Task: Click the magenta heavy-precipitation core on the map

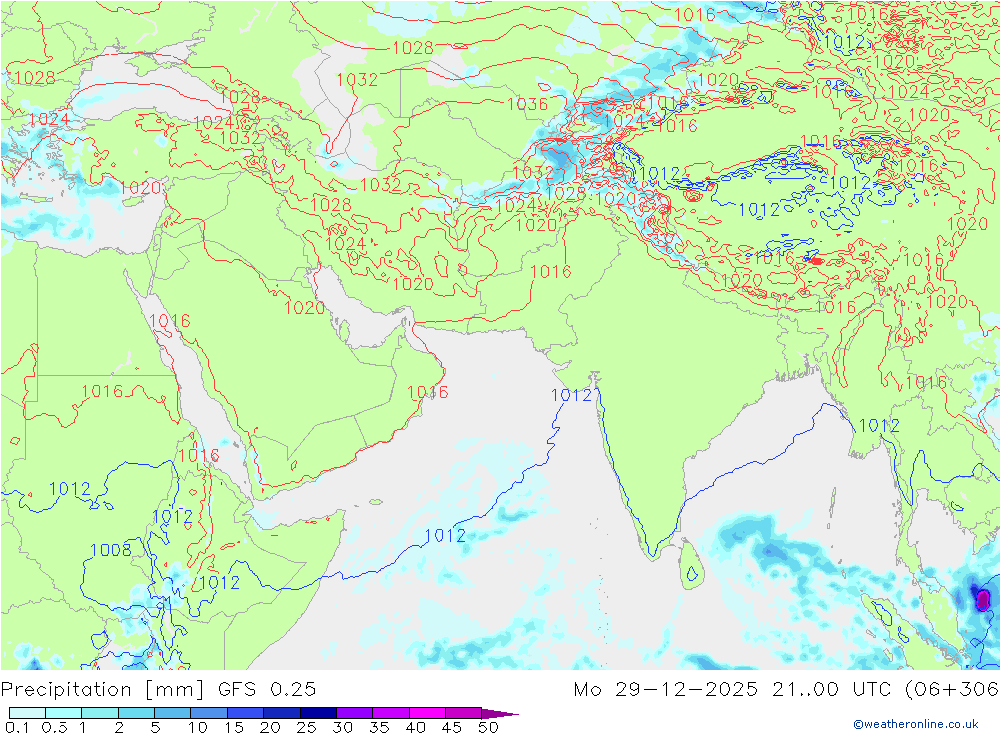Action: [983, 600]
